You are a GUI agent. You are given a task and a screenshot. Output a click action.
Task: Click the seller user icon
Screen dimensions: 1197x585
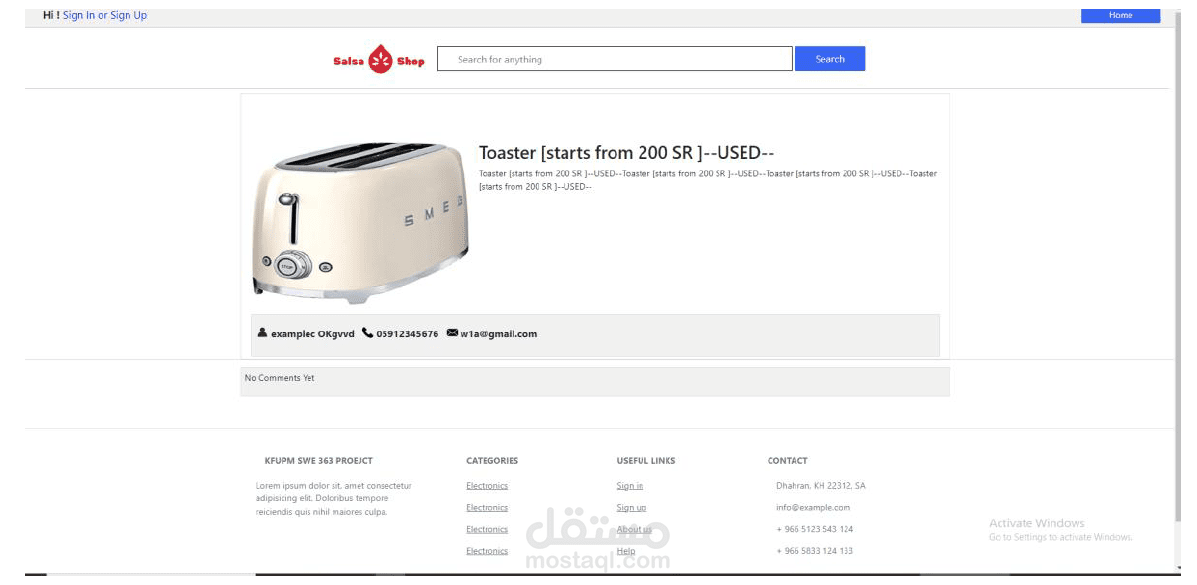(x=263, y=333)
